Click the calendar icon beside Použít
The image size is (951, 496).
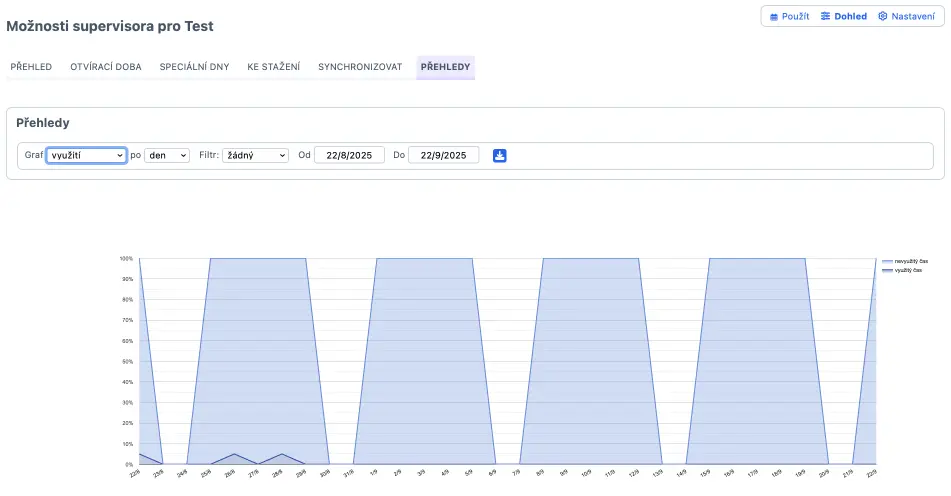773,17
